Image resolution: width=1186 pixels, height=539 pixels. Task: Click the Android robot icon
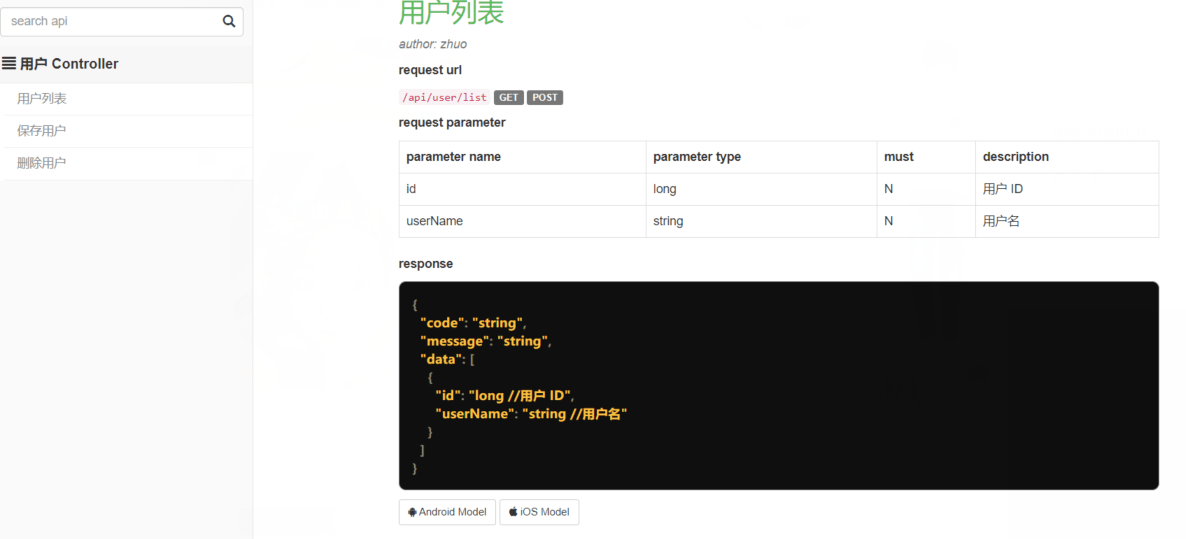[x=412, y=512]
